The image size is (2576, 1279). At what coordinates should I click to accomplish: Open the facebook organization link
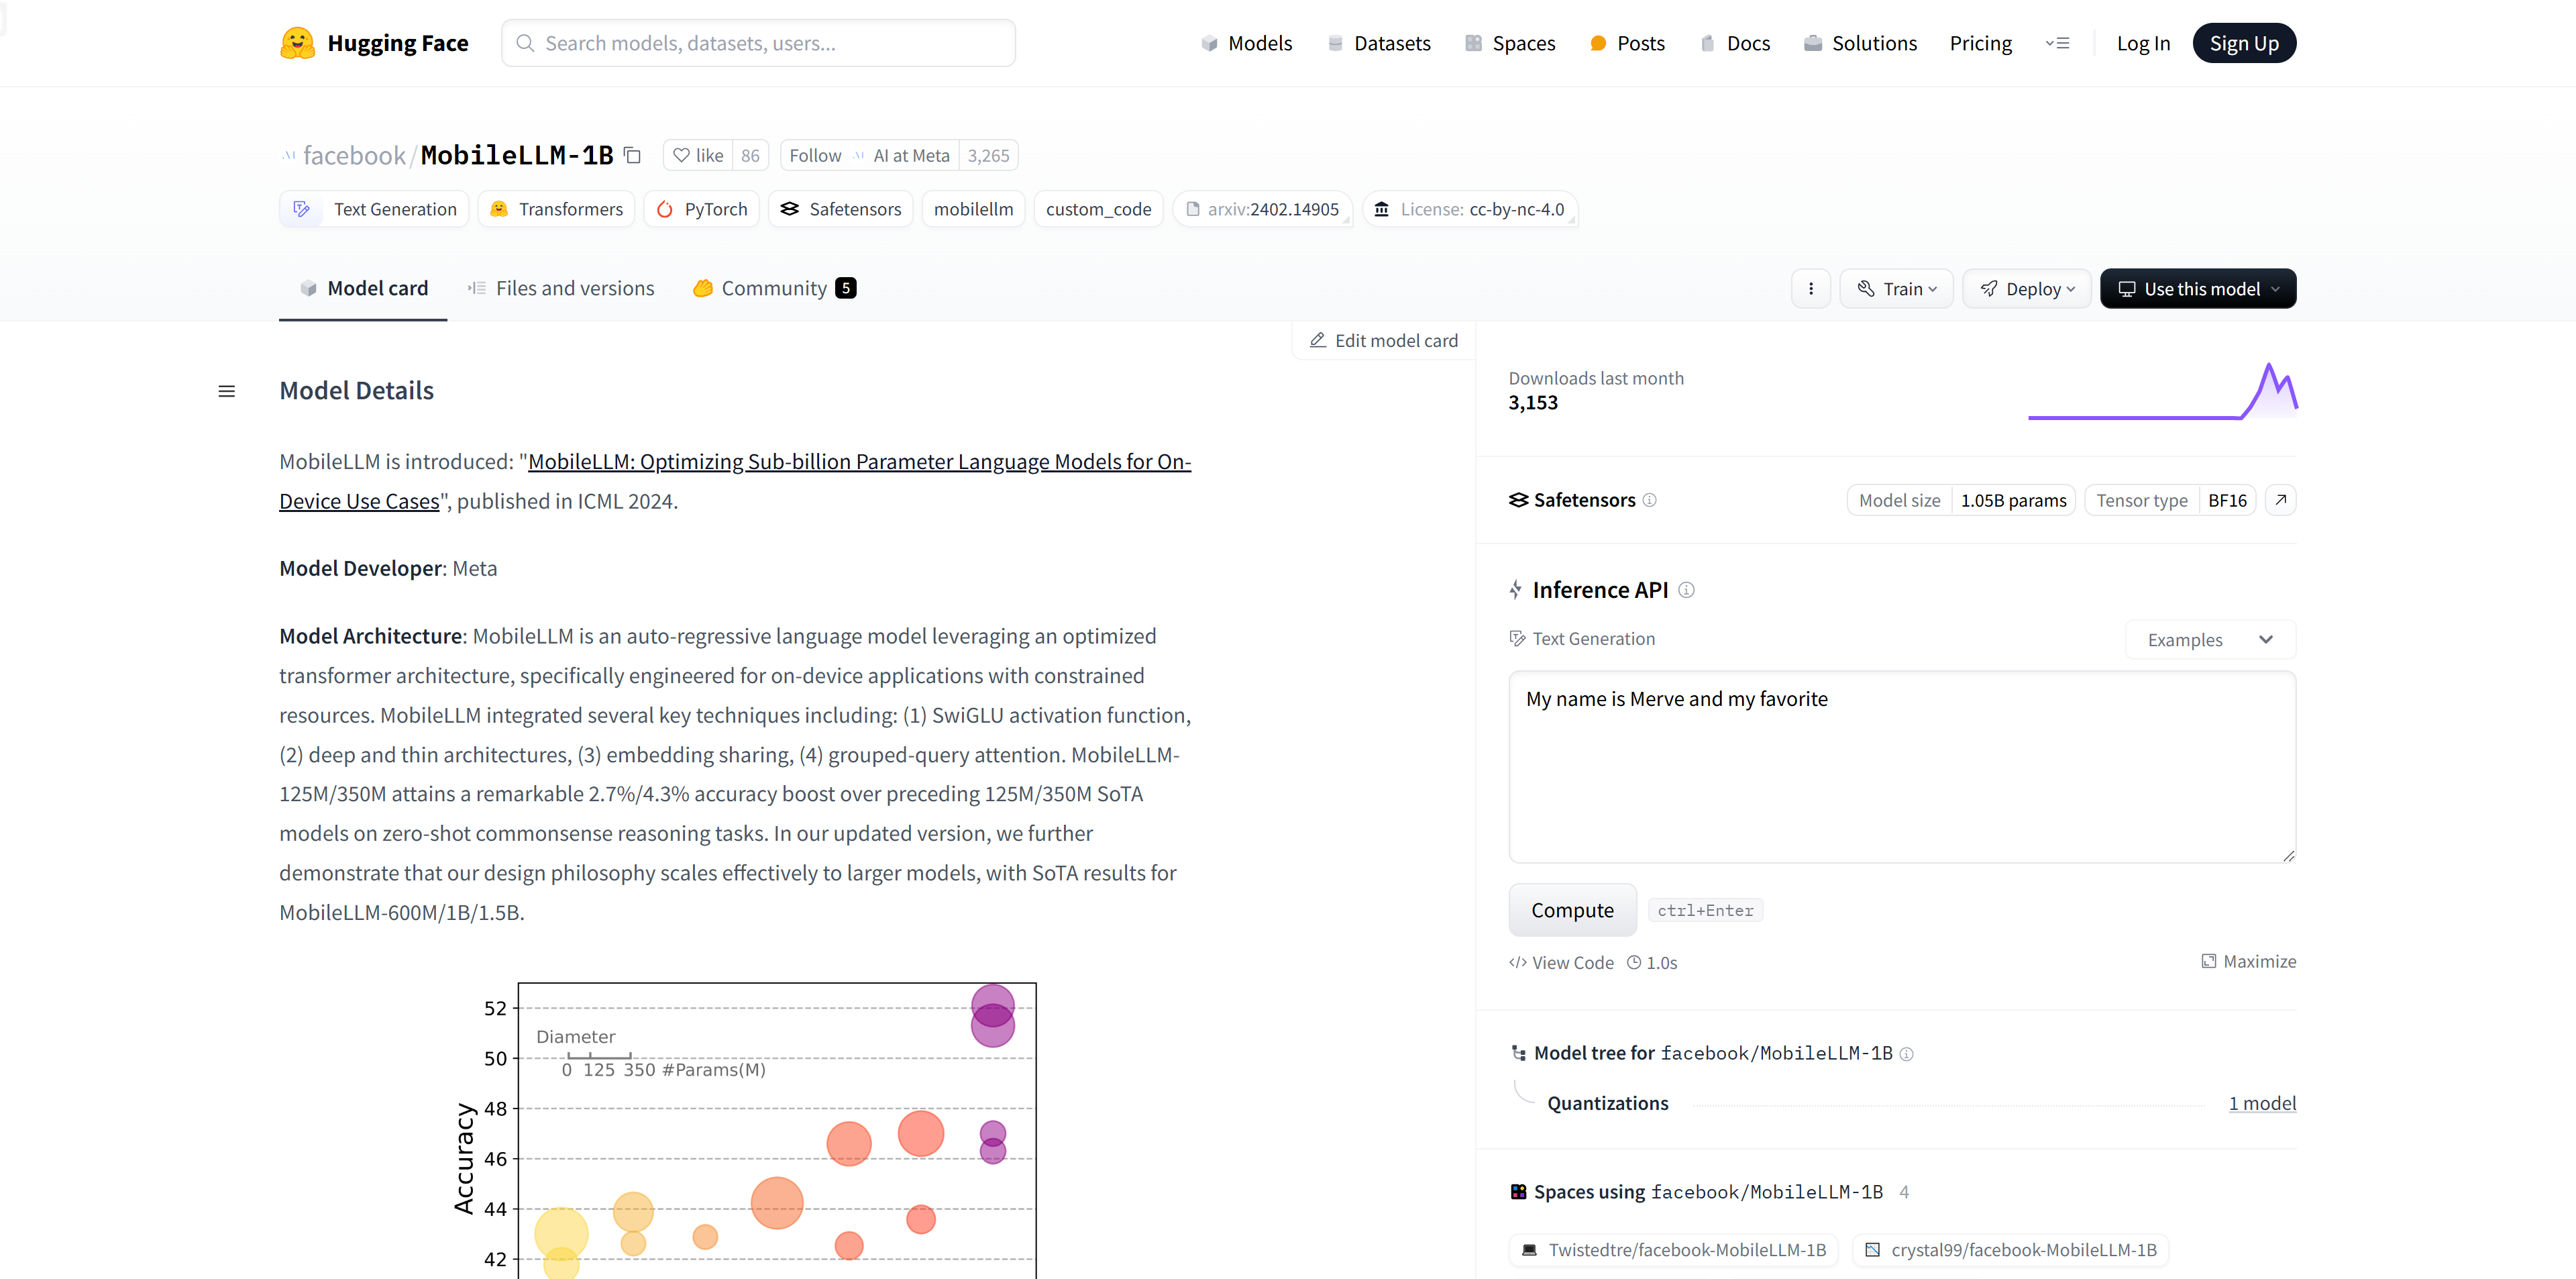click(x=354, y=155)
